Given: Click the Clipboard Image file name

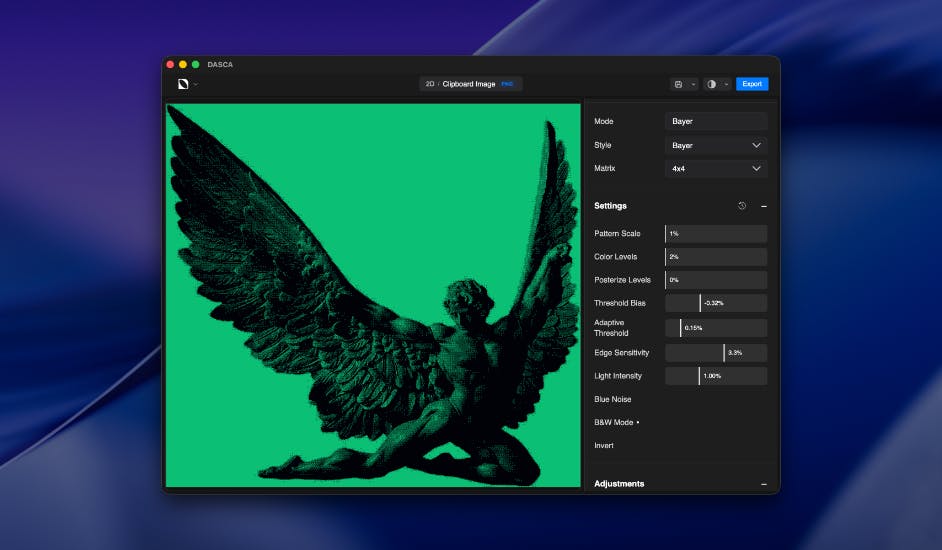Looking at the screenshot, I should point(469,84).
